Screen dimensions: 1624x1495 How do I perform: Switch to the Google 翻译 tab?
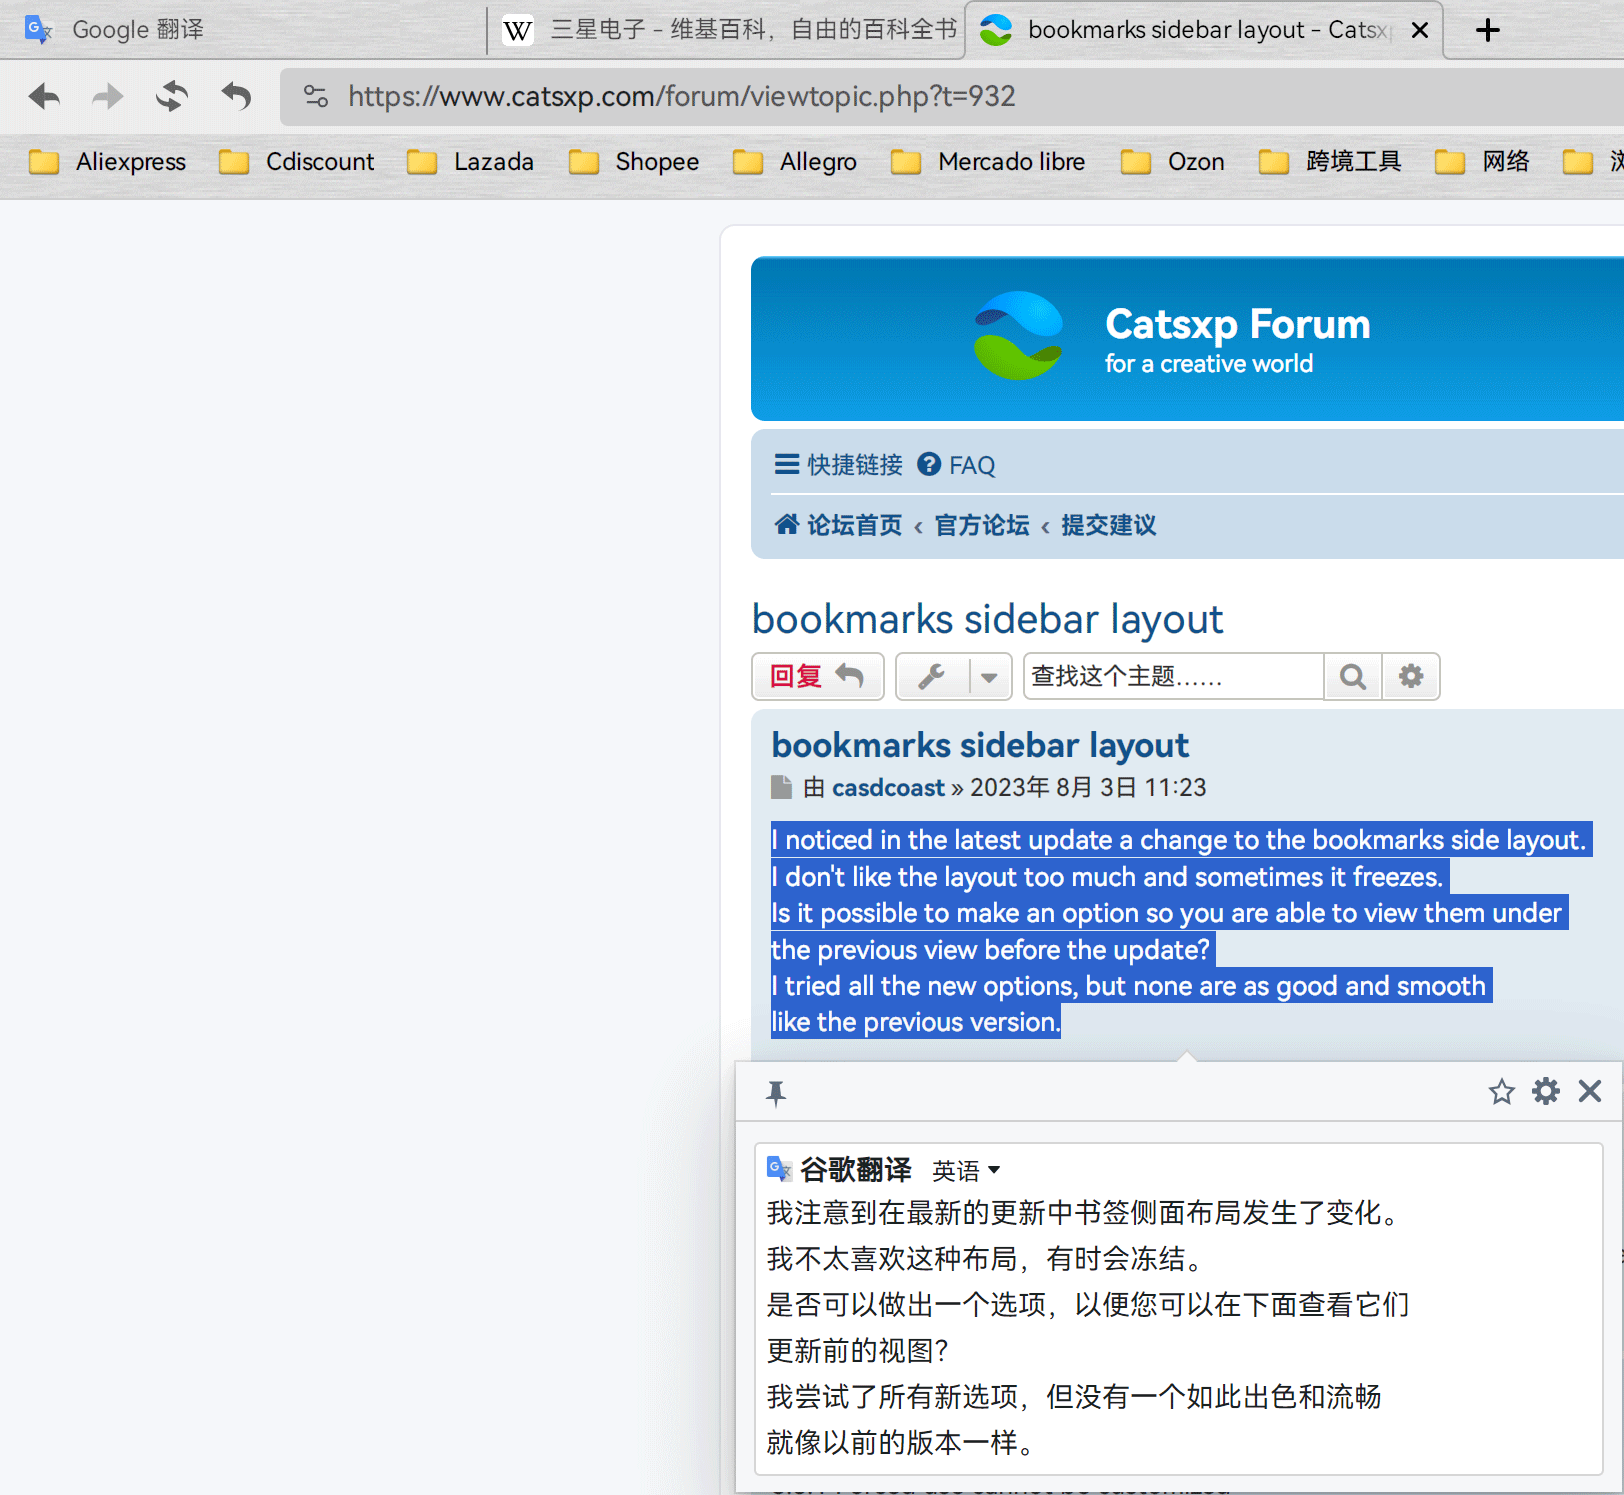click(x=137, y=30)
